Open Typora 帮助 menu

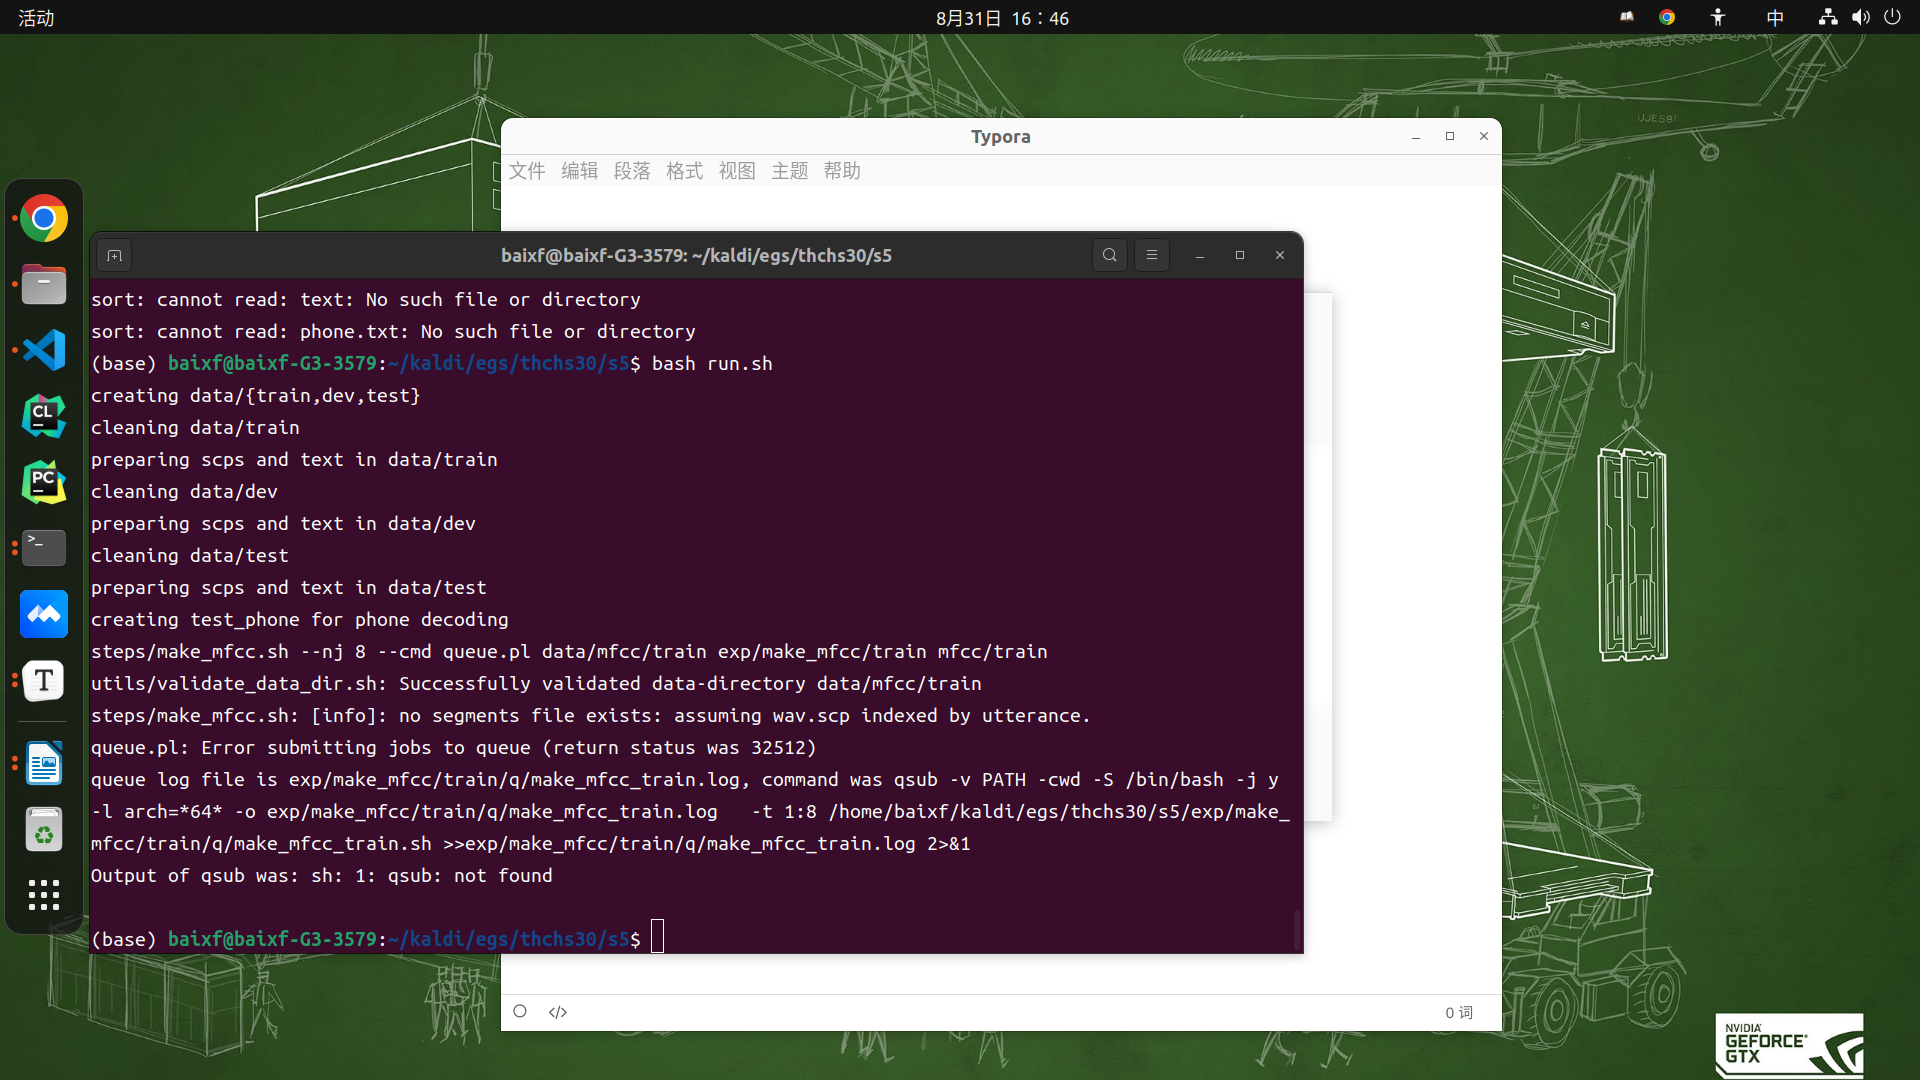click(x=842, y=171)
